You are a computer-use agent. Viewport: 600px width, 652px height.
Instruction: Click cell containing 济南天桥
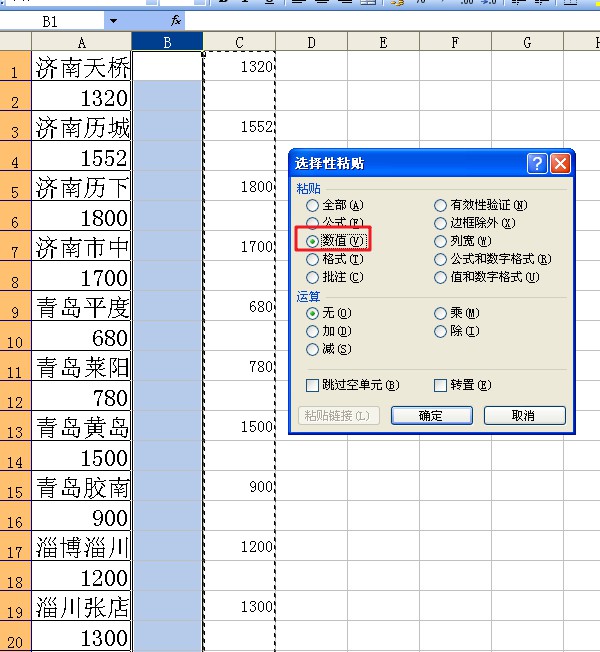click(81, 66)
